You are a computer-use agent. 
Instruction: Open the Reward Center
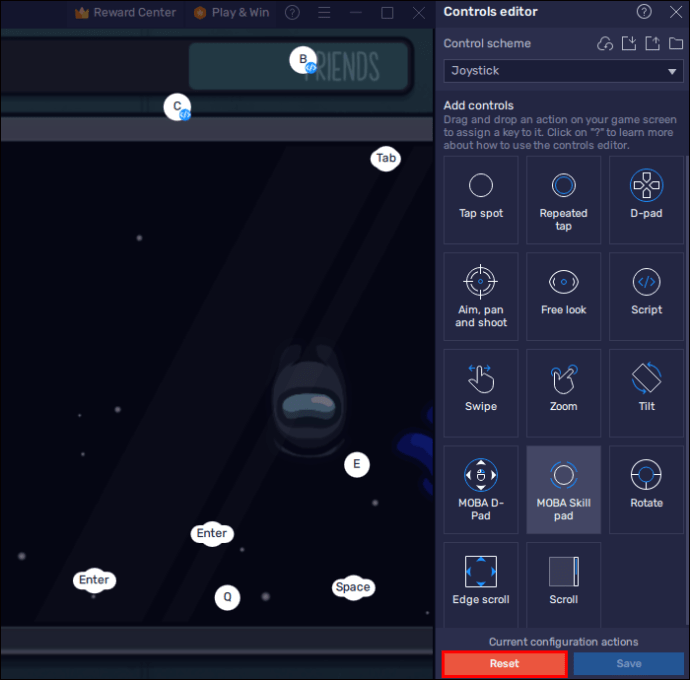click(126, 13)
